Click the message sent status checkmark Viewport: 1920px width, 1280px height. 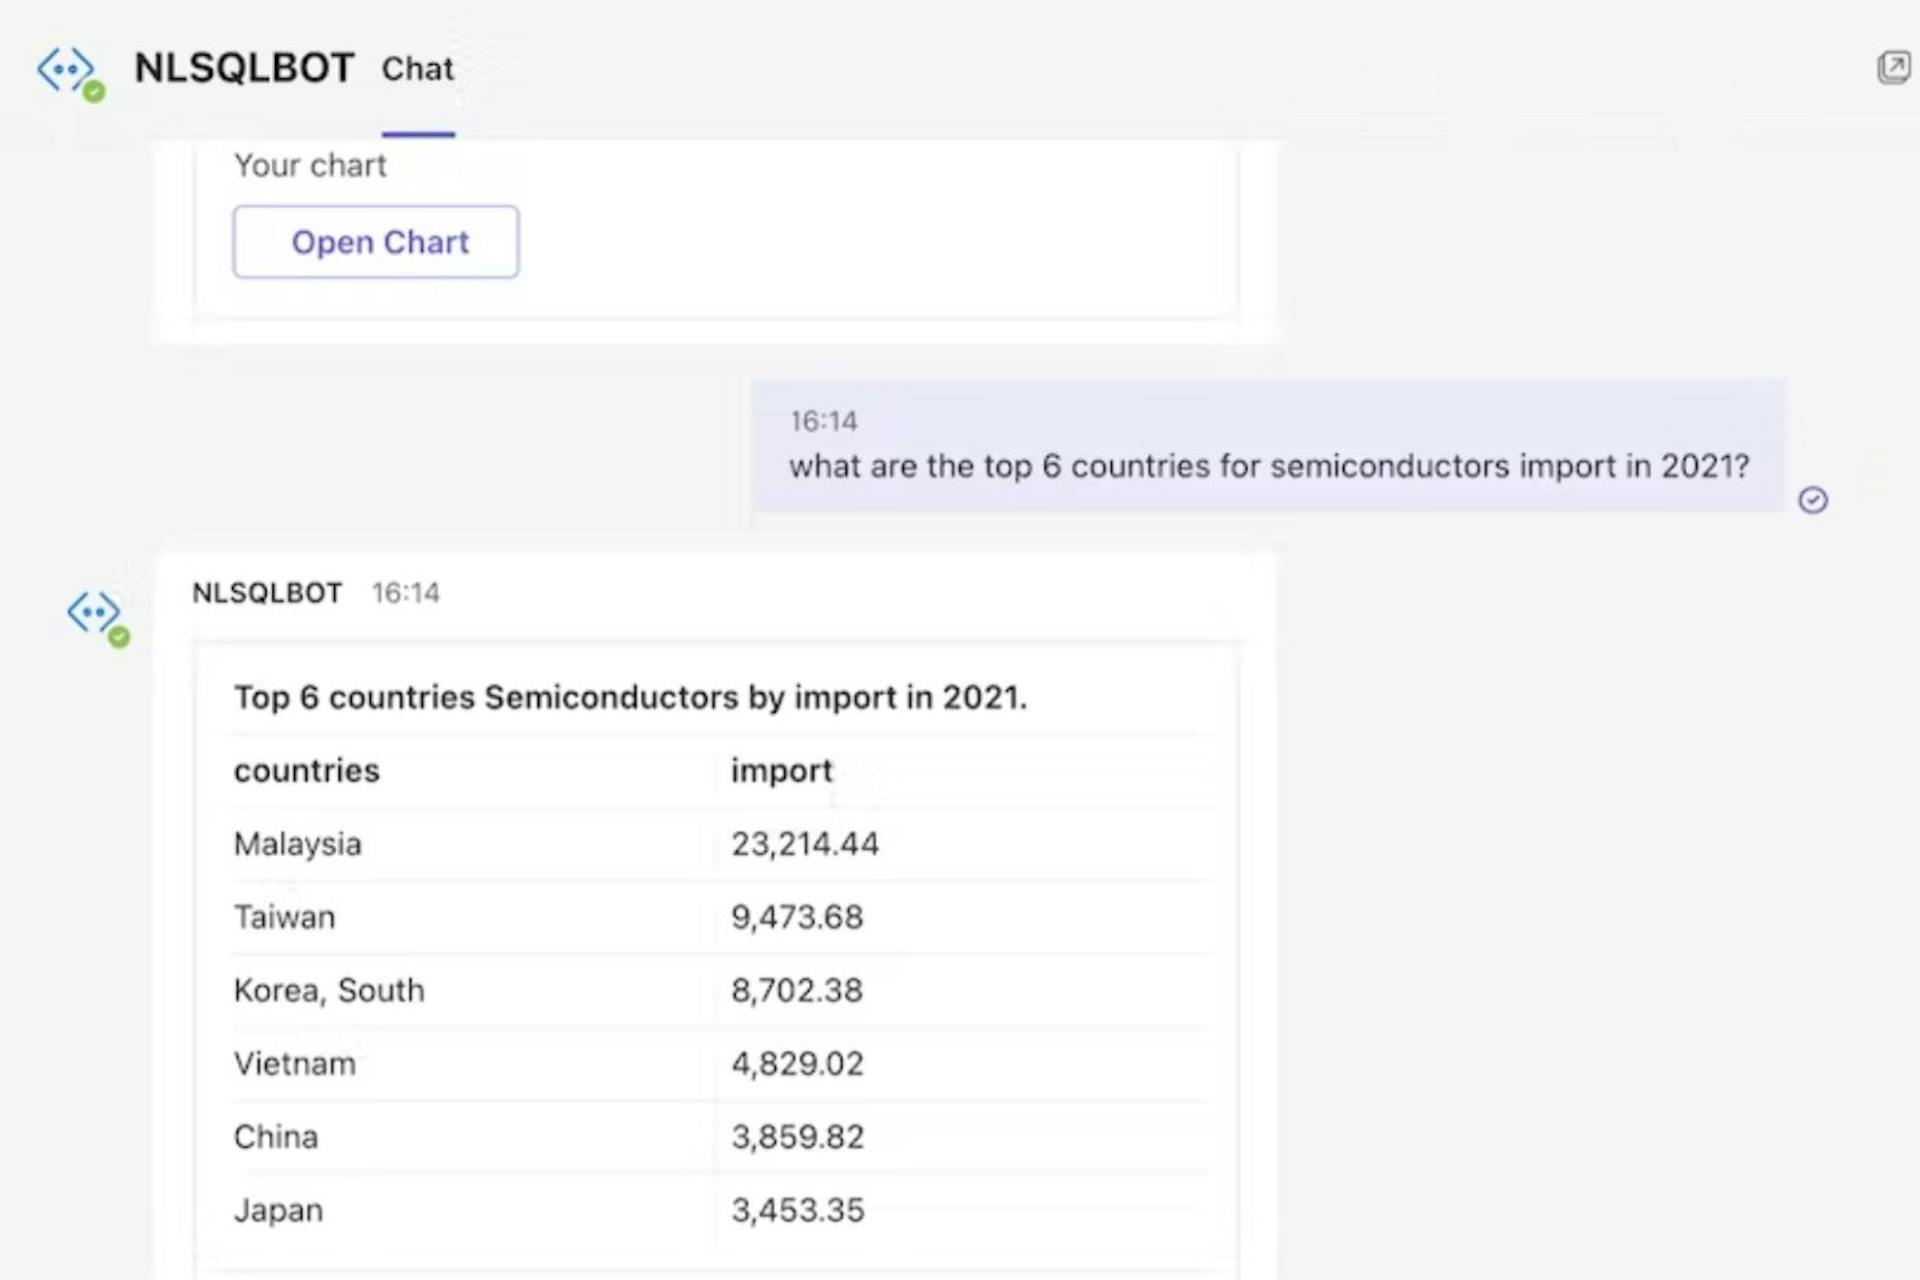[1813, 500]
